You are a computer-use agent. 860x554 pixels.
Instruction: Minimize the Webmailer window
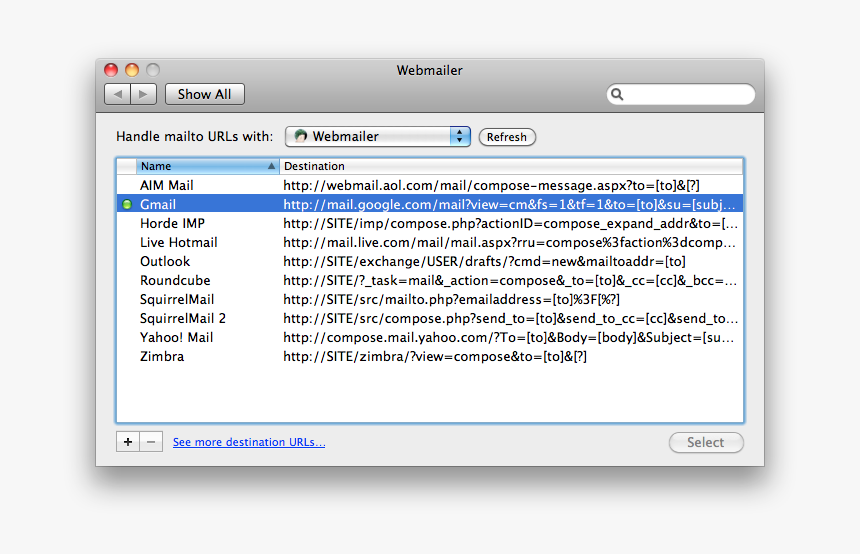[x=132, y=70]
